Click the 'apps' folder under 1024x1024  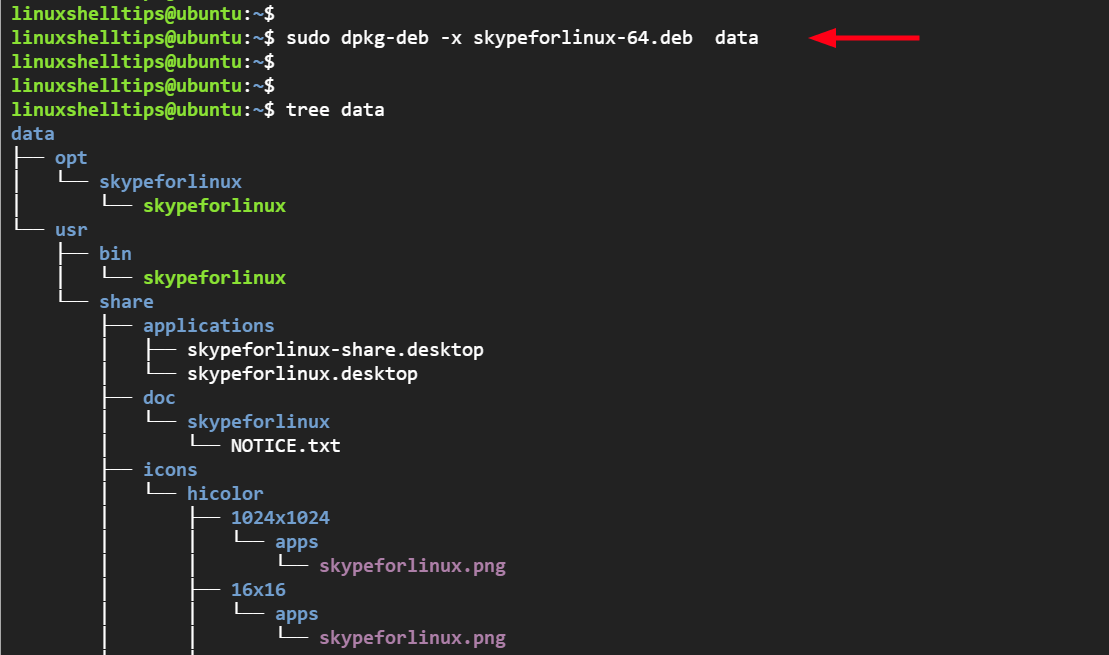[297, 543]
